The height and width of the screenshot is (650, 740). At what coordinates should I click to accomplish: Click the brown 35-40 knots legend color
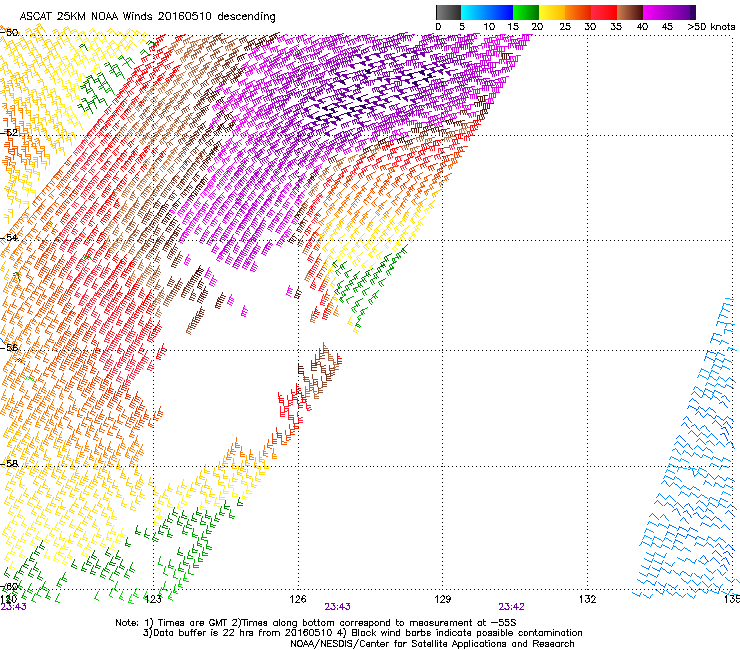630,12
